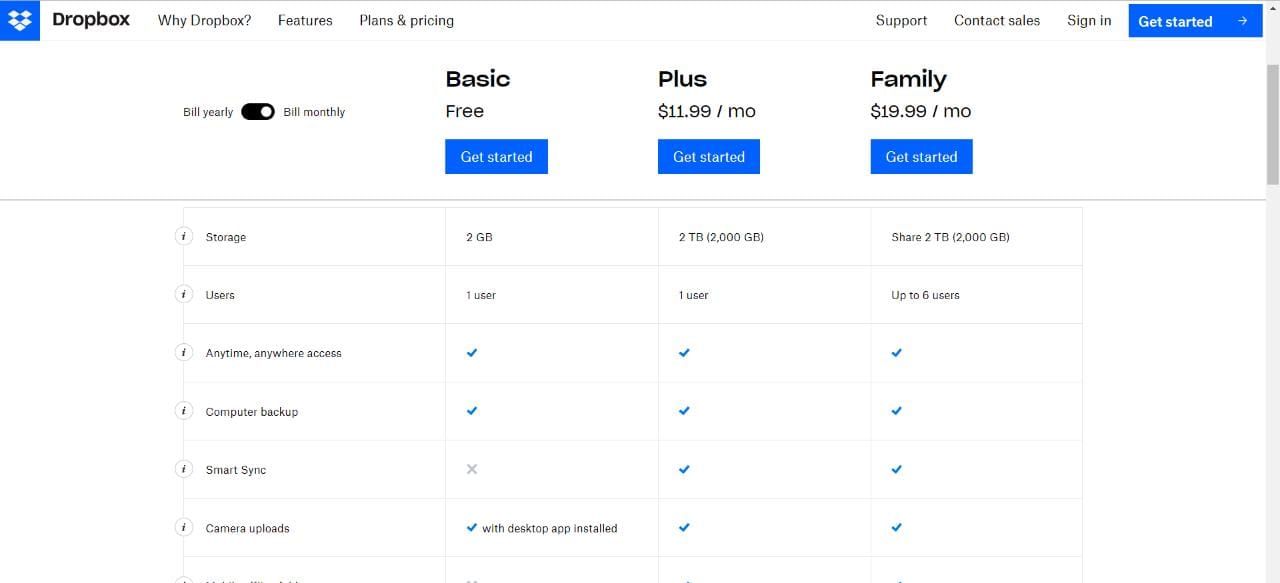
Task: Click info icon beside Anytime, anywhere access
Action: pyautogui.click(x=184, y=353)
